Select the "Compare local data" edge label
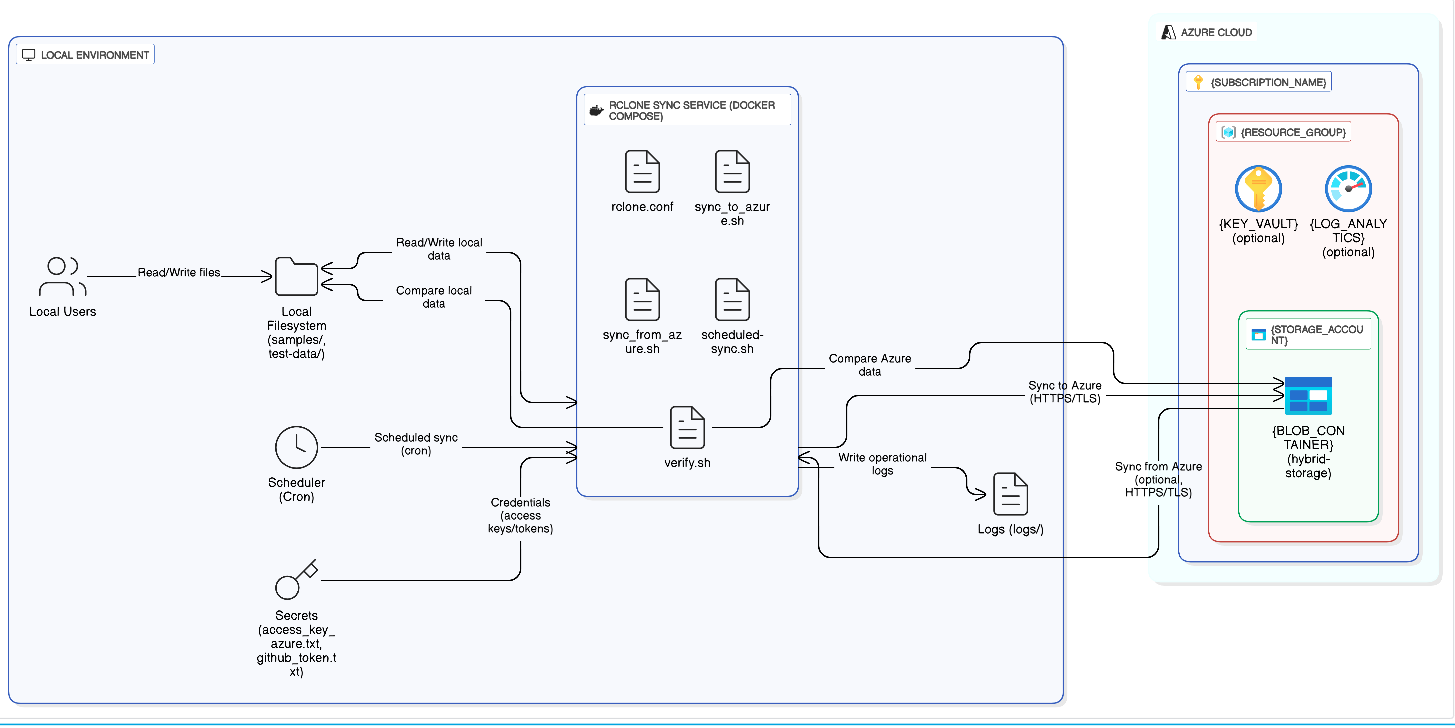 pos(434,297)
